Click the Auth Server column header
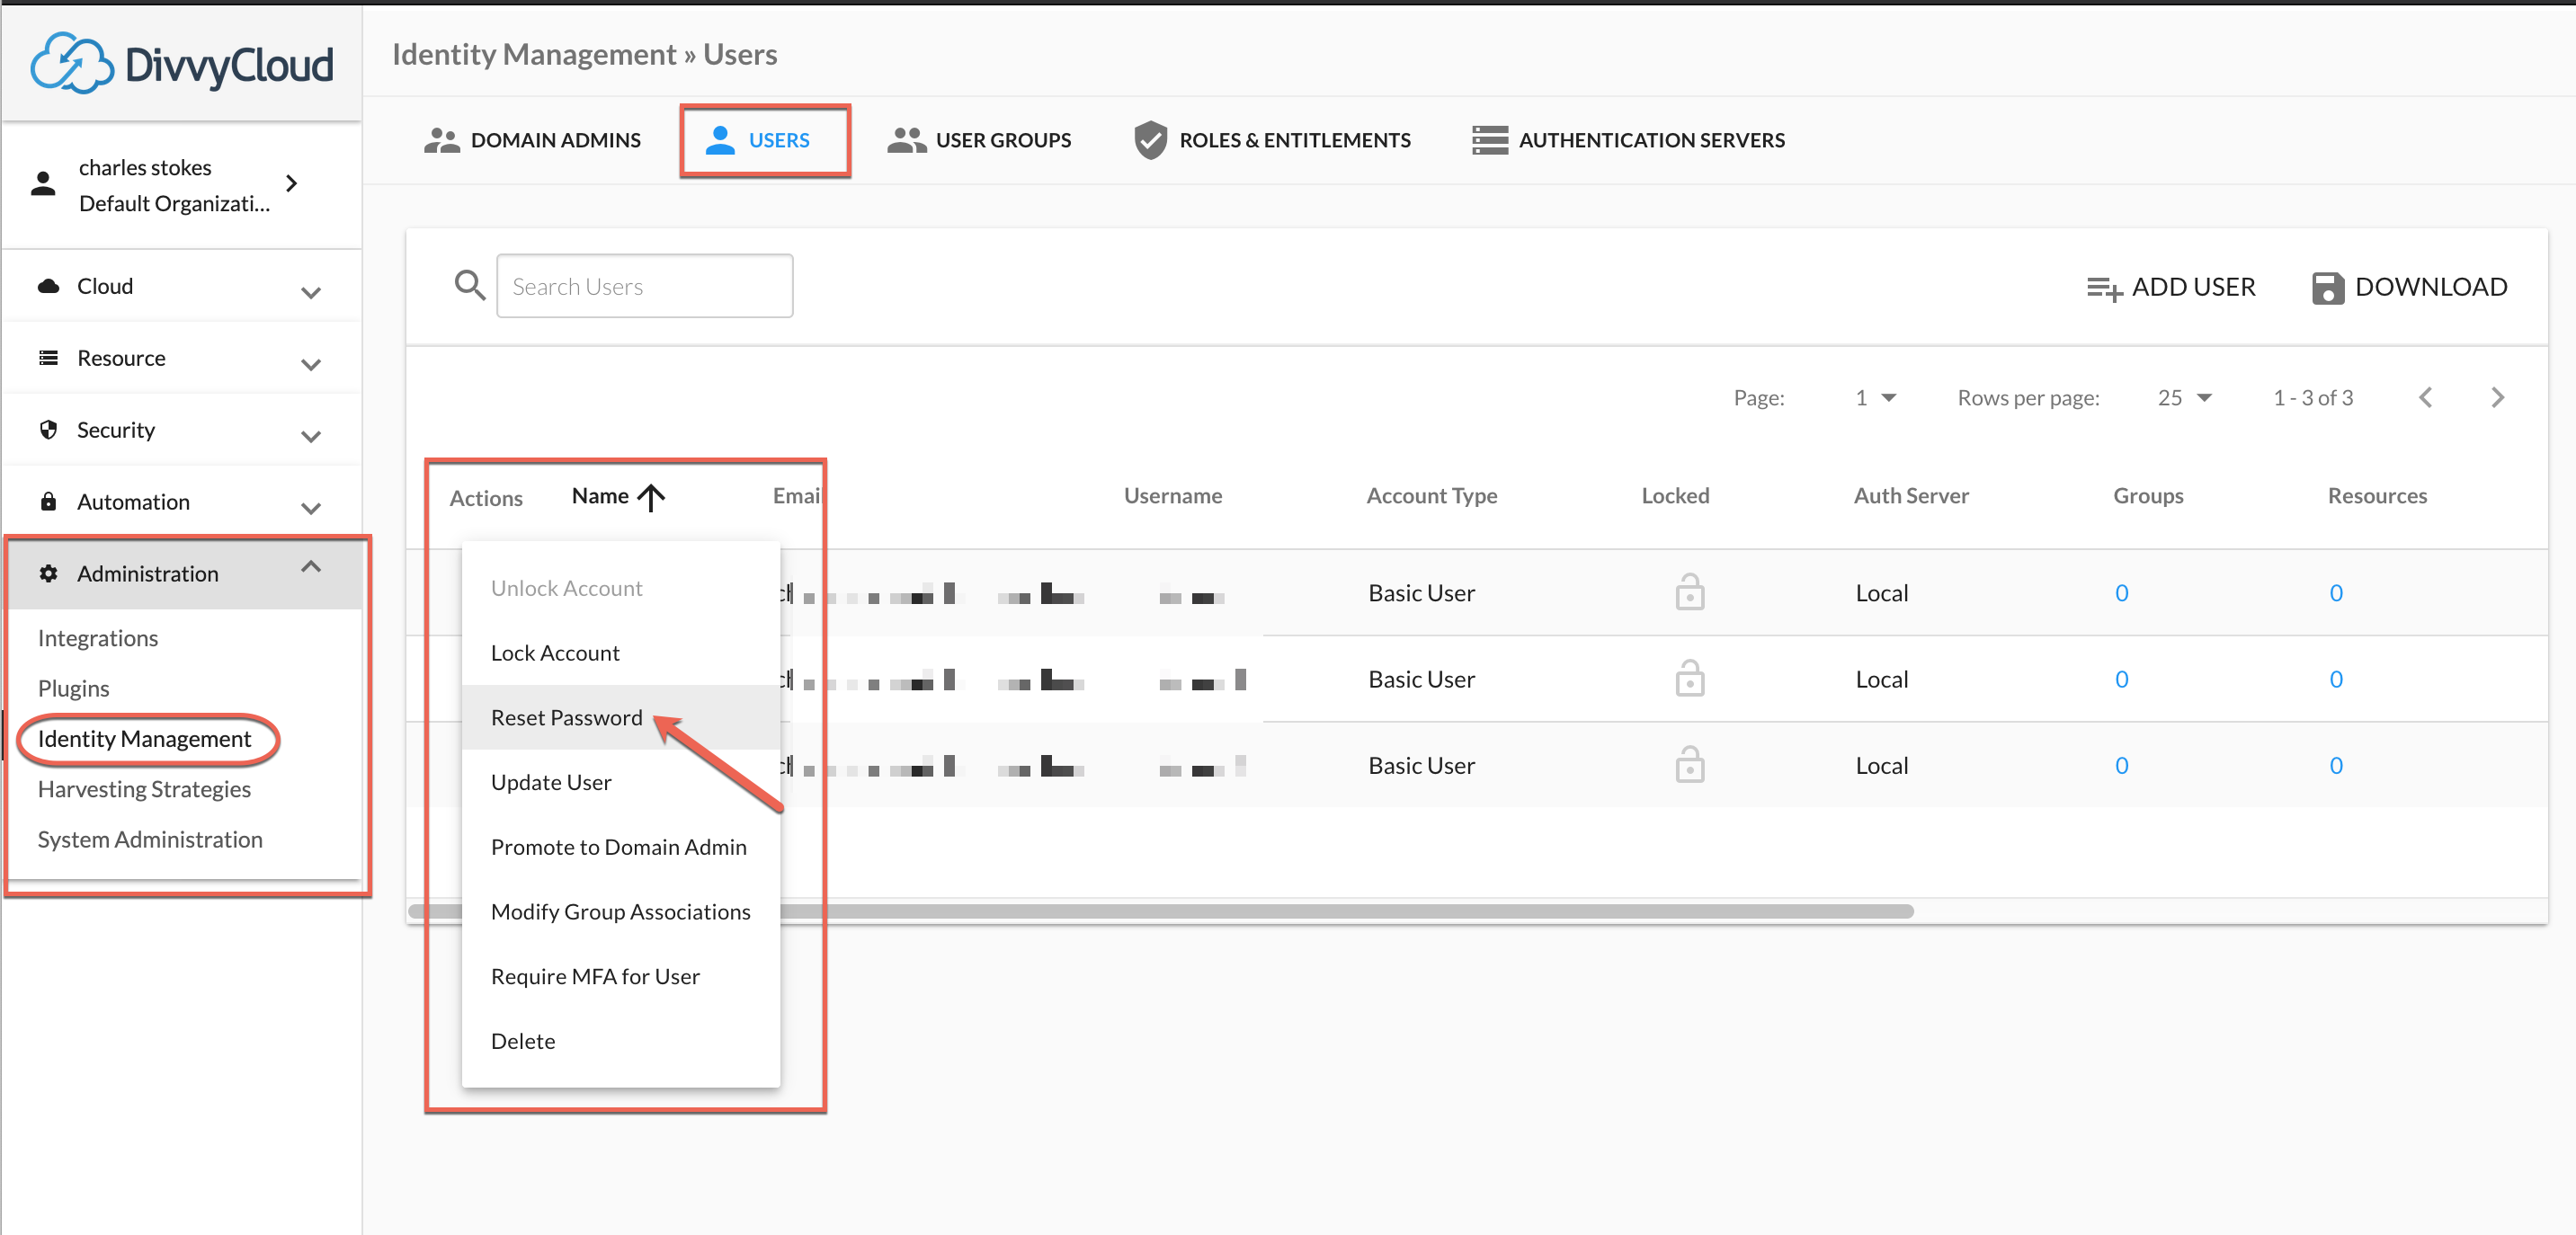This screenshot has height=1235, width=2576. coord(1911,496)
